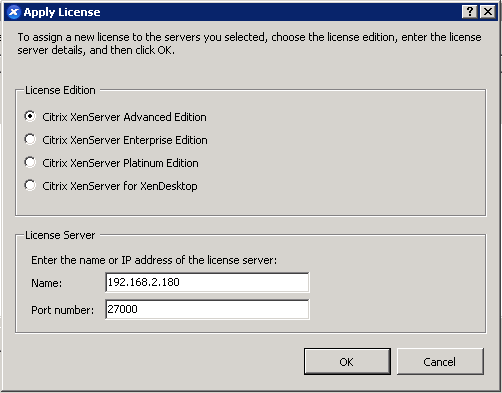
Task: Confirm license settings with OK button
Action: point(347,362)
